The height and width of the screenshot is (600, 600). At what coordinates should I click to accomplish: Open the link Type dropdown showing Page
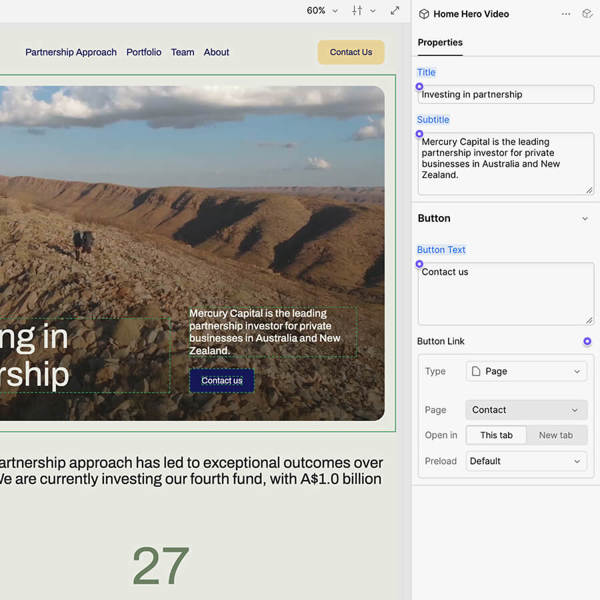point(526,371)
